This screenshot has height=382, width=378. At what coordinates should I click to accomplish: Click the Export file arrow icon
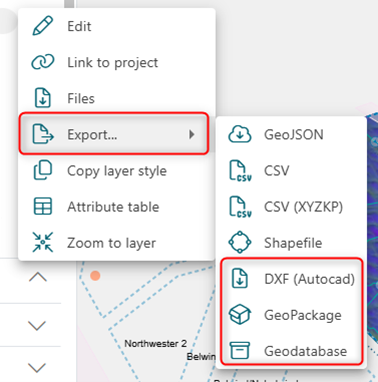pos(43,134)
